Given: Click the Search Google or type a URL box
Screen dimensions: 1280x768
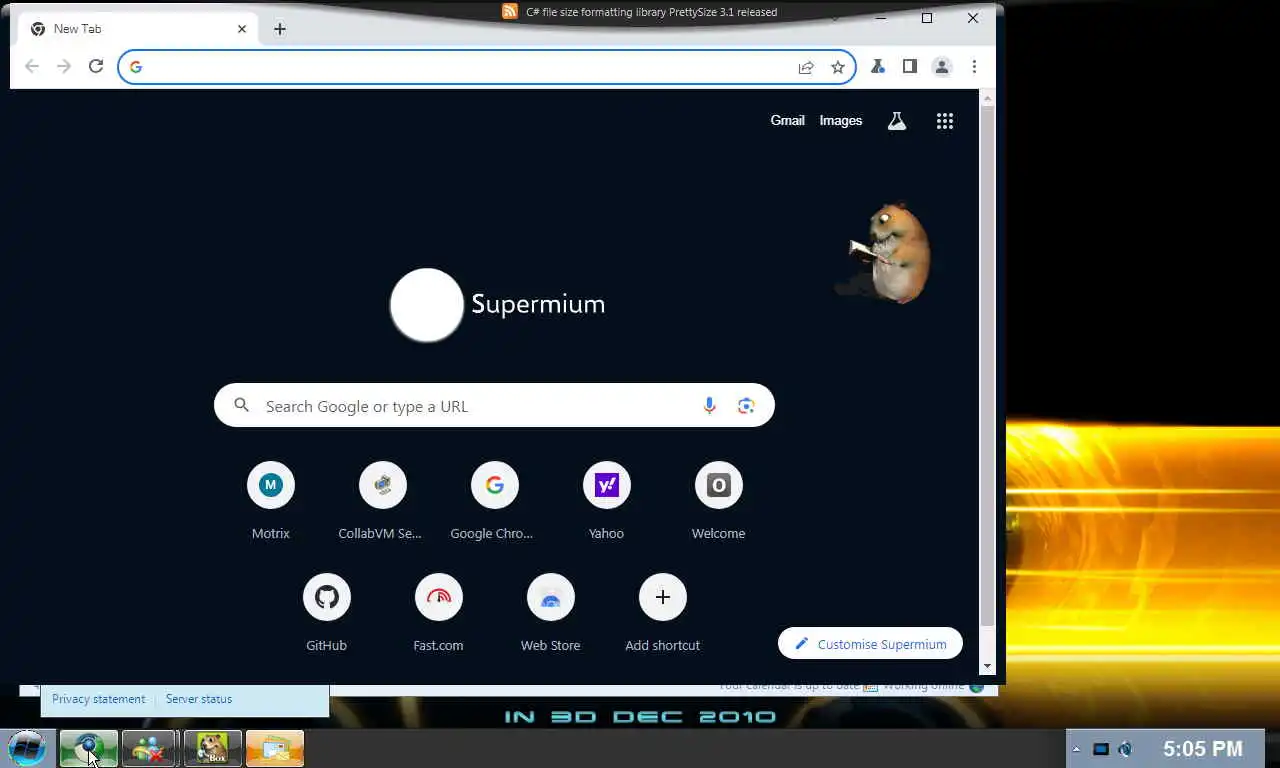Looking at the screenshot, I should 494,406.
